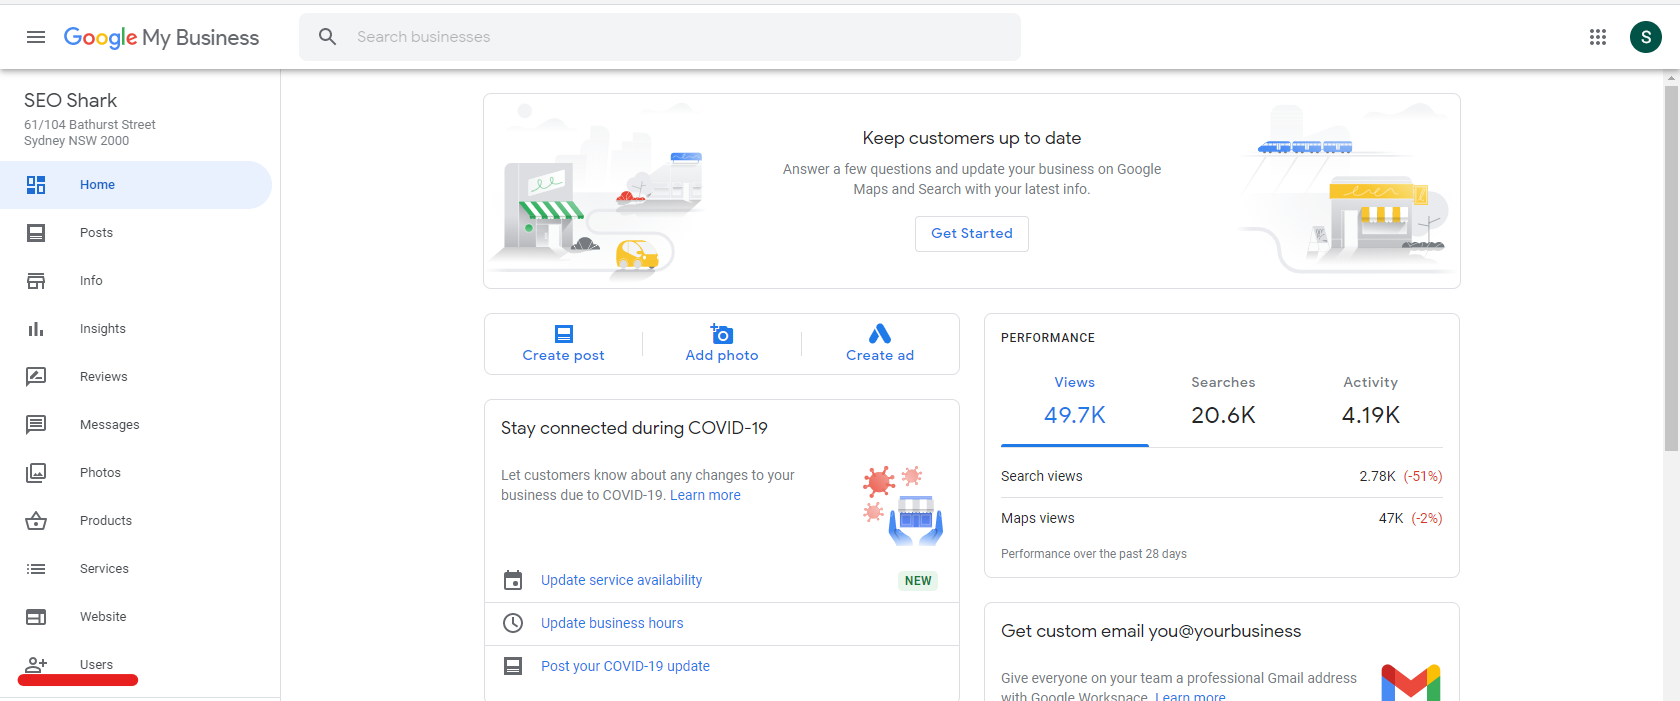Click the Reviews sidebar icon

[36, 377]
